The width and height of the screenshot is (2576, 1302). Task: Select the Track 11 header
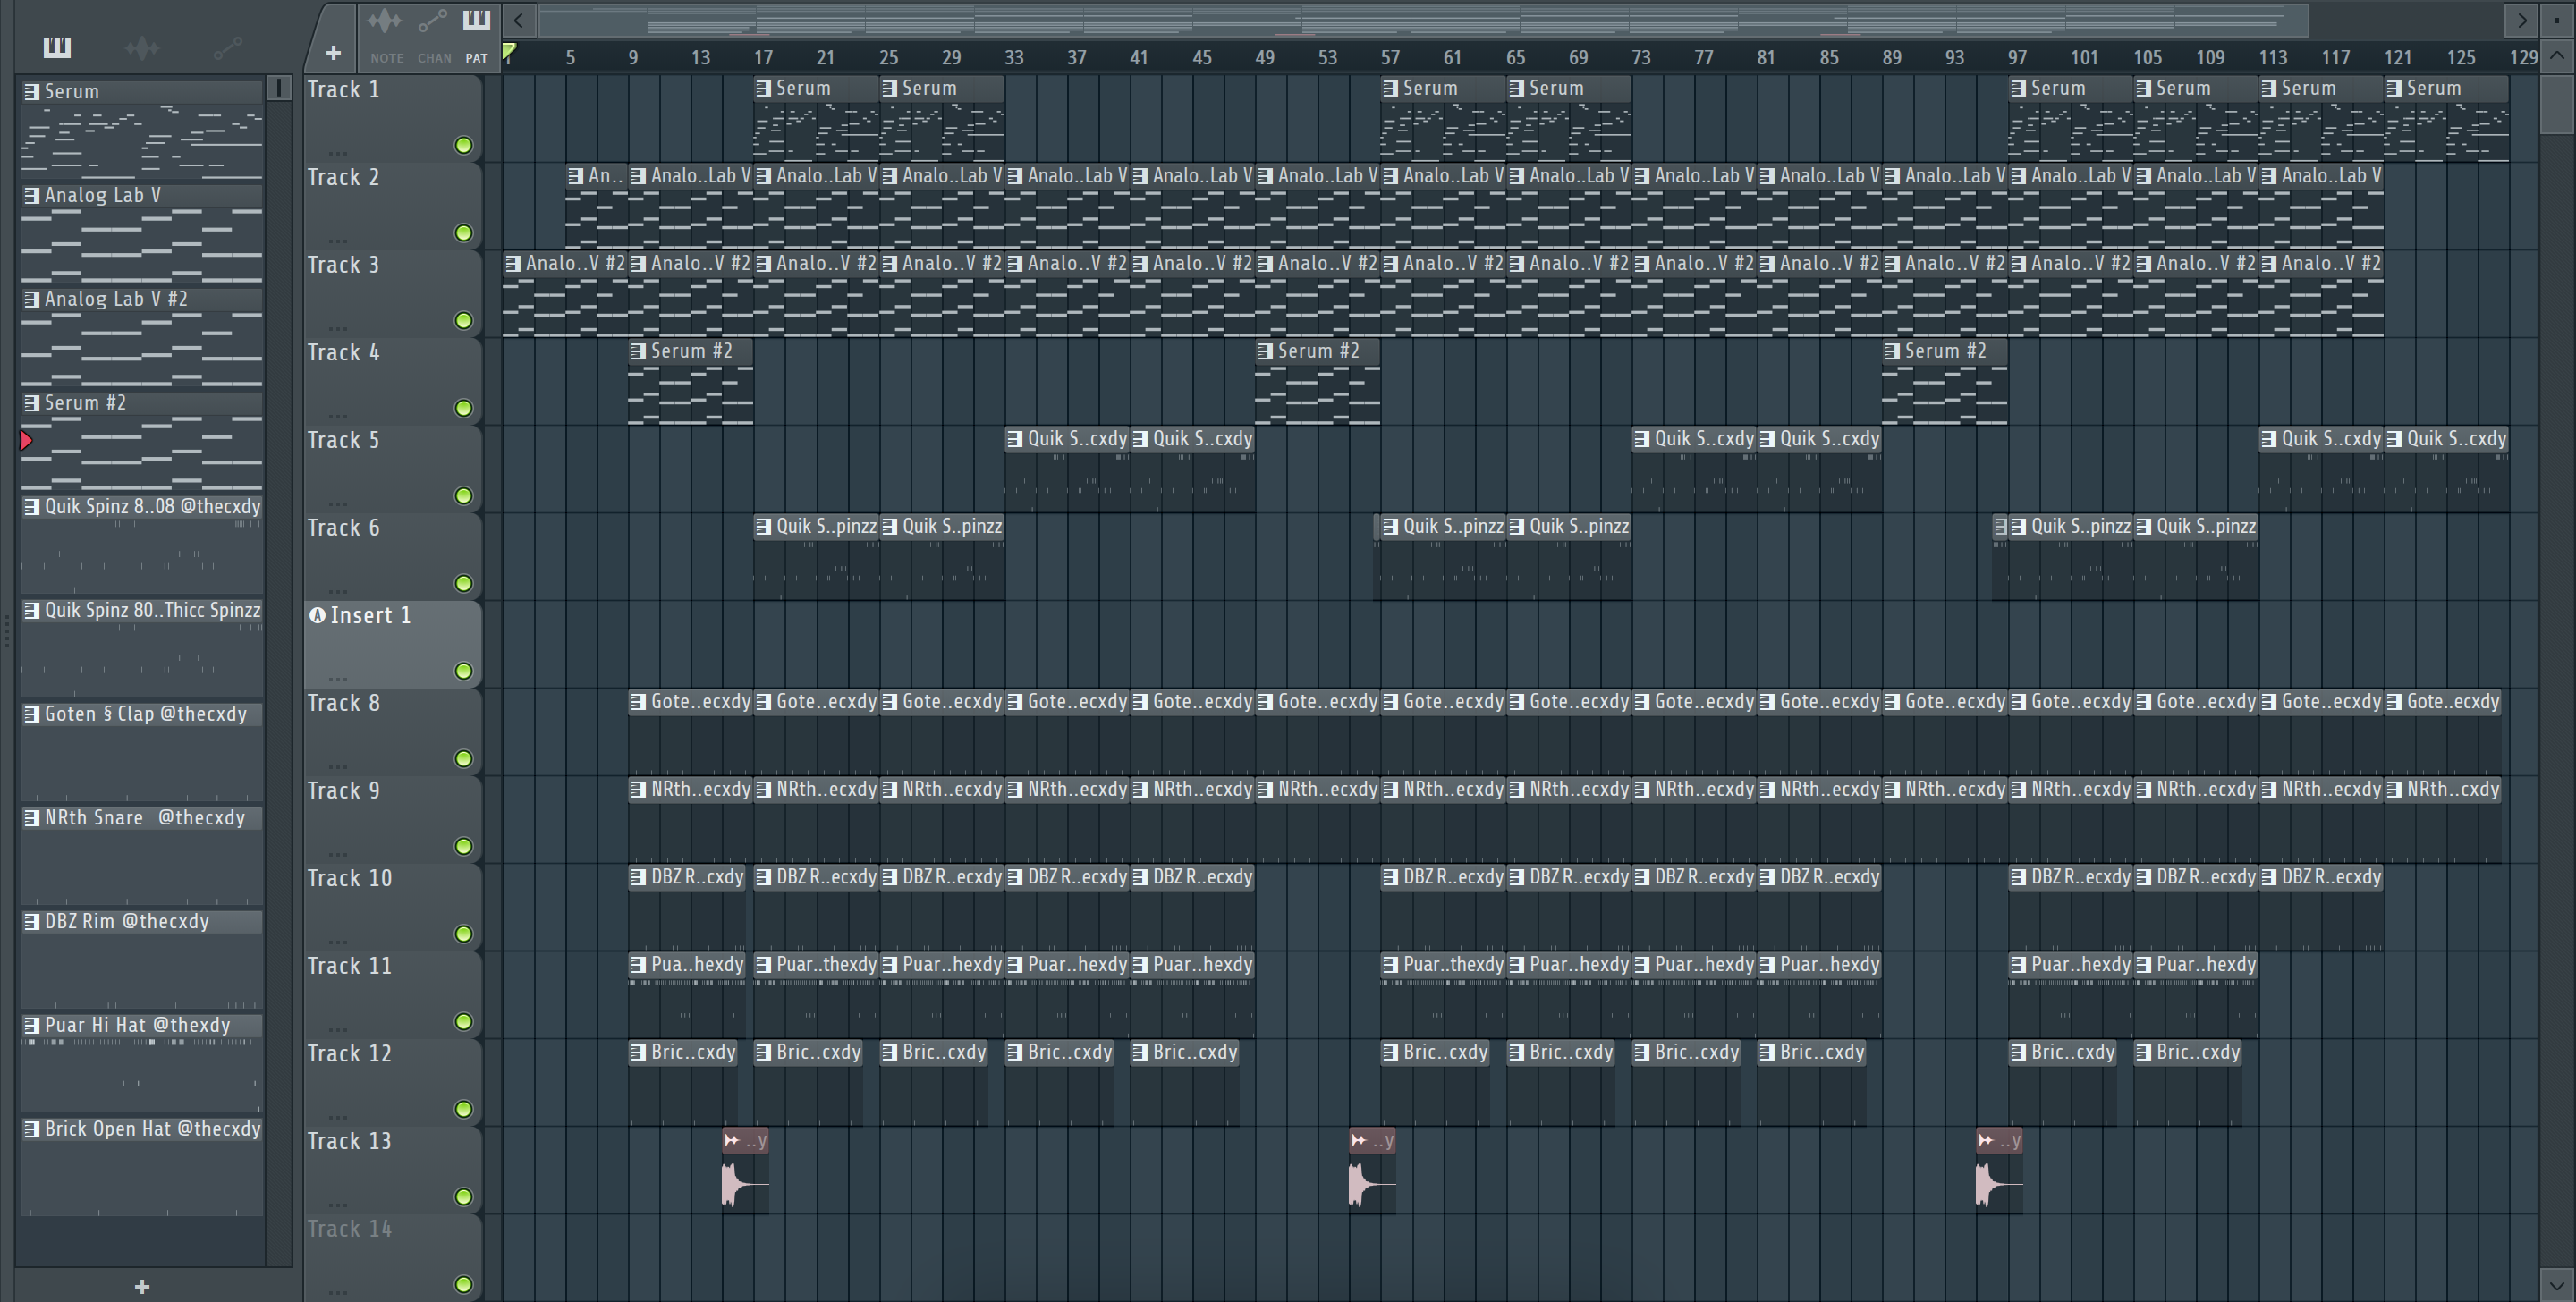coord(392,995)
